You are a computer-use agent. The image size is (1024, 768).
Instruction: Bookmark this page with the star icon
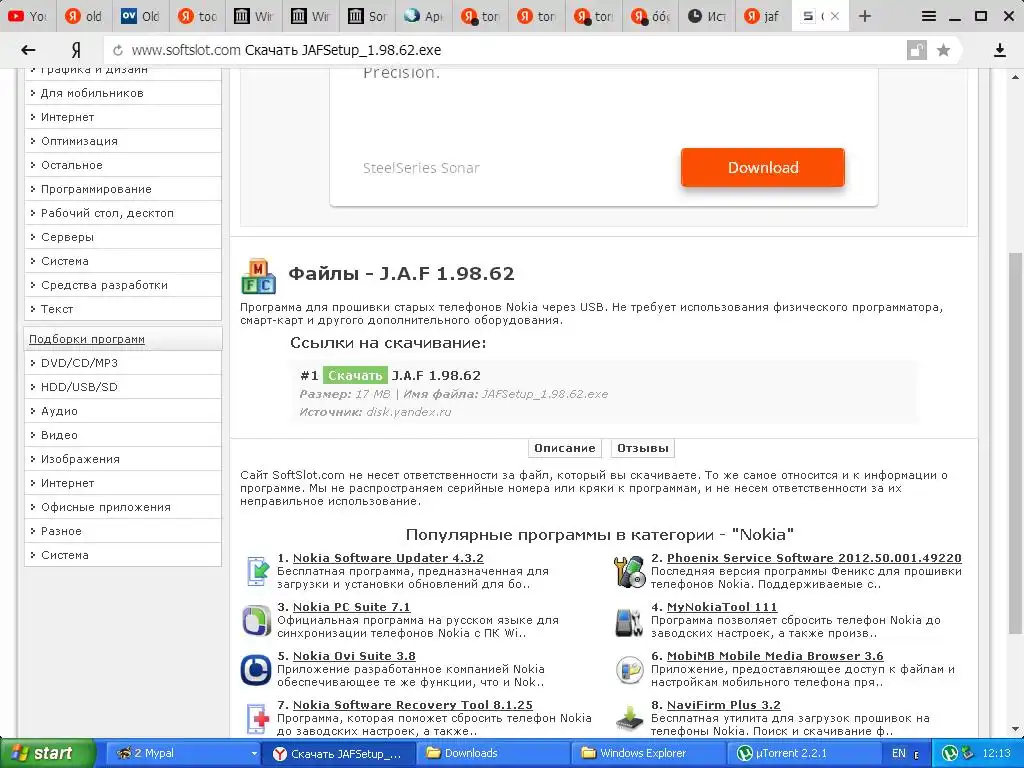coord(943,50)
